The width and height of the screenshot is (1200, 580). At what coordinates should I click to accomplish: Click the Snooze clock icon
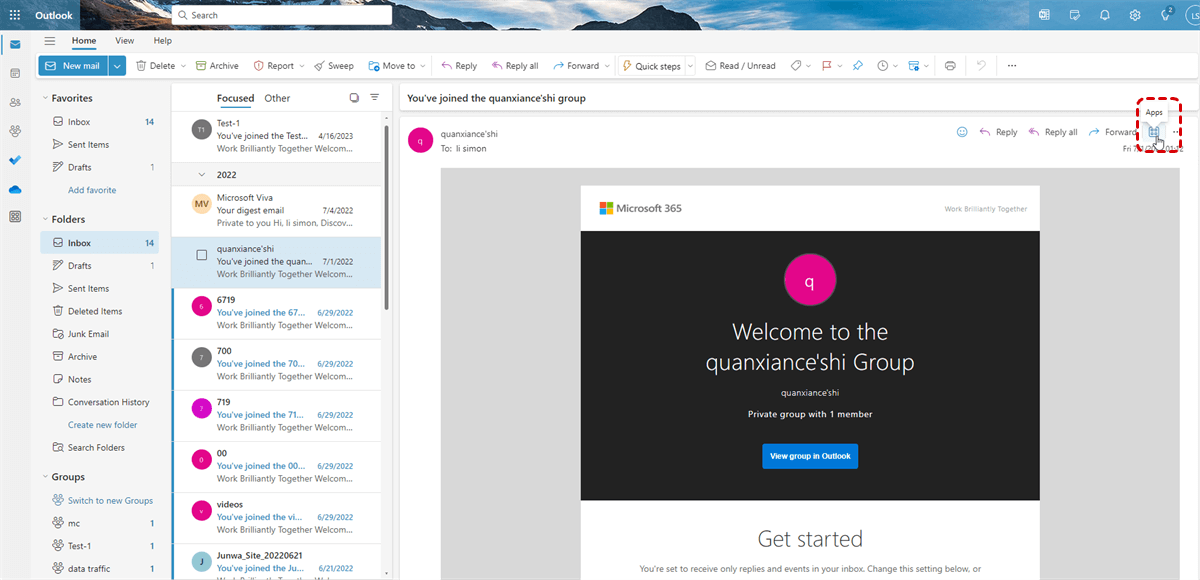(x=882, y=66)
